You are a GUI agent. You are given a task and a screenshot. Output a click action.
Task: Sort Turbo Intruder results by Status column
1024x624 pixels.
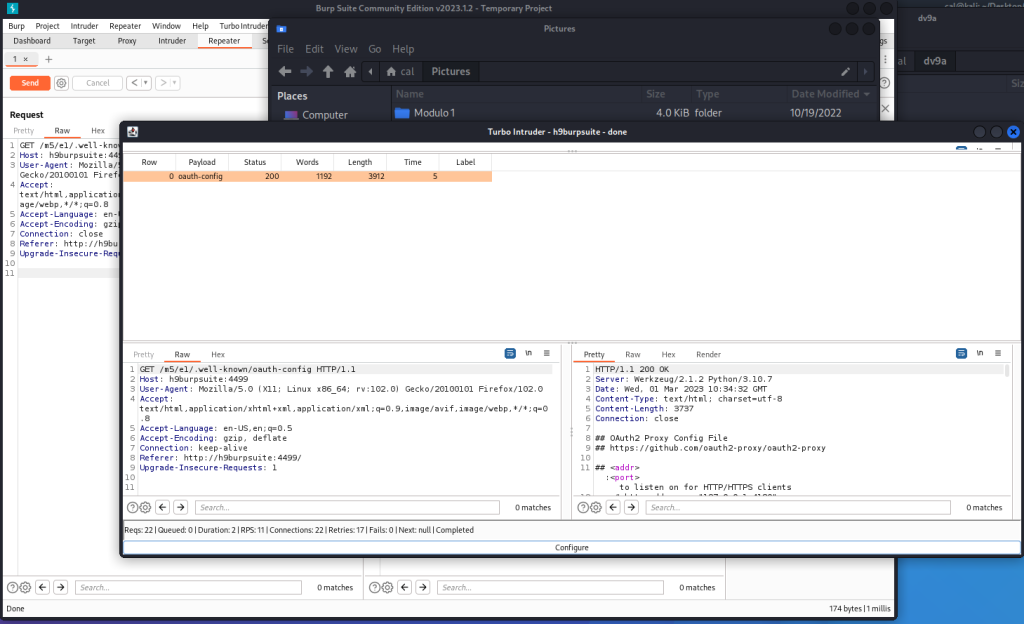[255, 162]
